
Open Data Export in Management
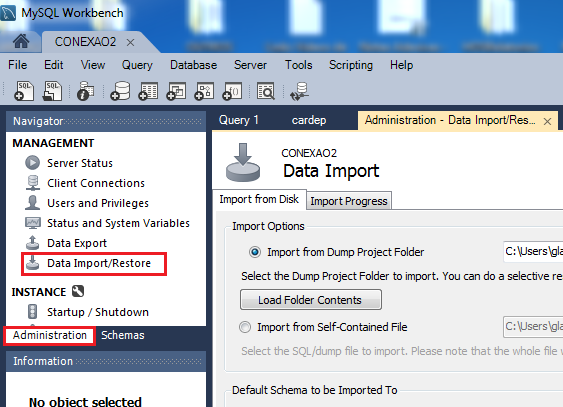point(77,243)
